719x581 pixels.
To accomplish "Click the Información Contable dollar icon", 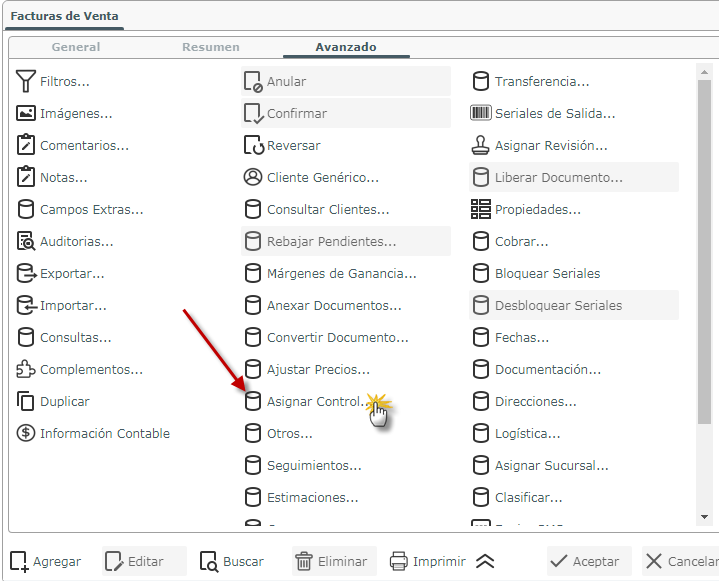I will click(x=26, y=433).
